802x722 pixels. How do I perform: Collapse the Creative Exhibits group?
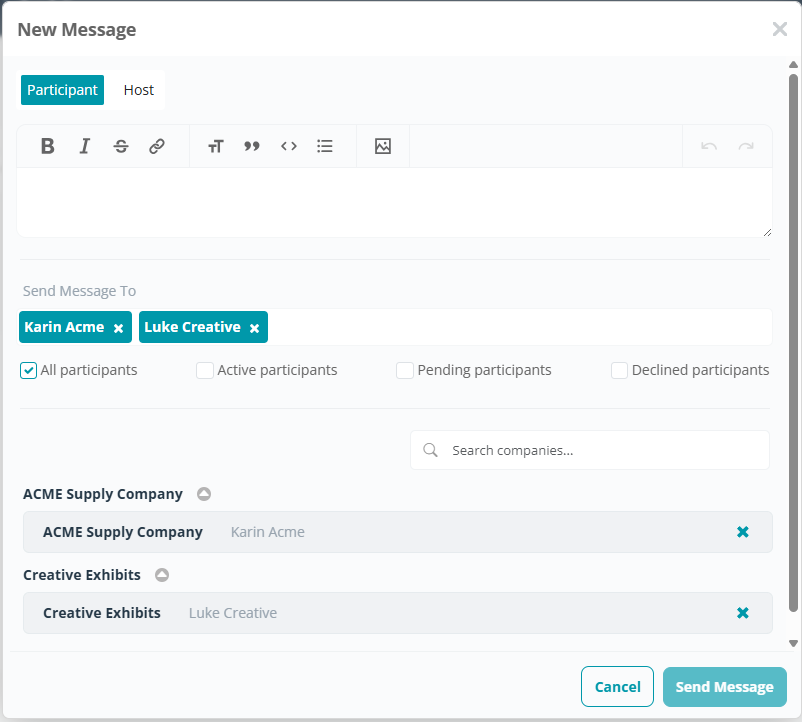(162, 575)
